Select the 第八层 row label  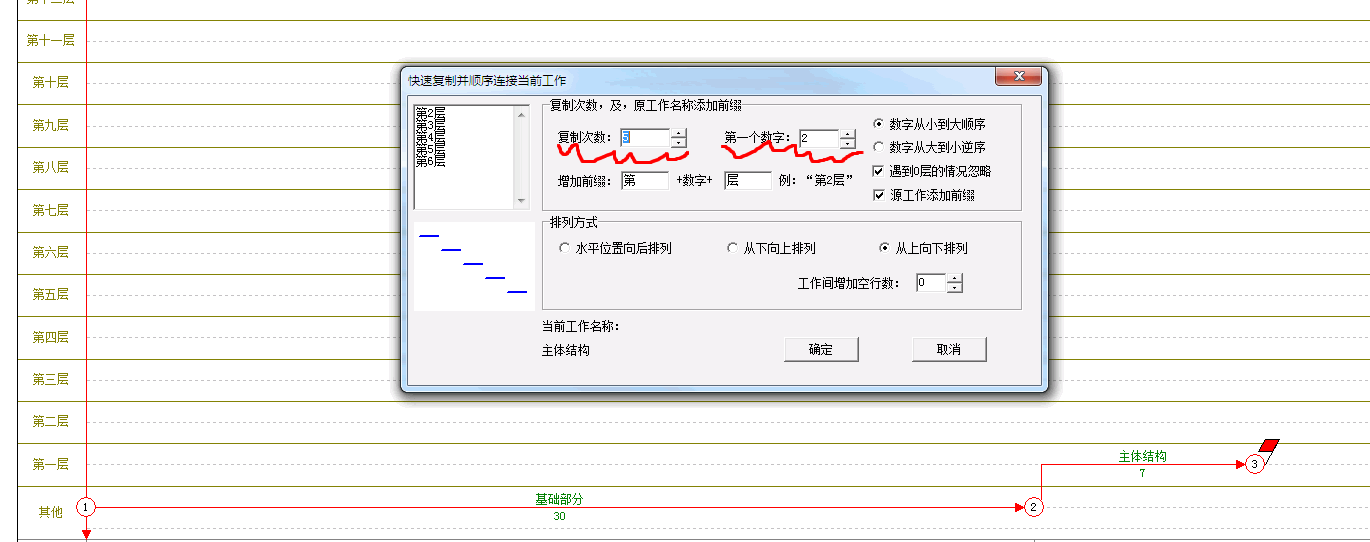pyautogui.click(x=50, y=167)
